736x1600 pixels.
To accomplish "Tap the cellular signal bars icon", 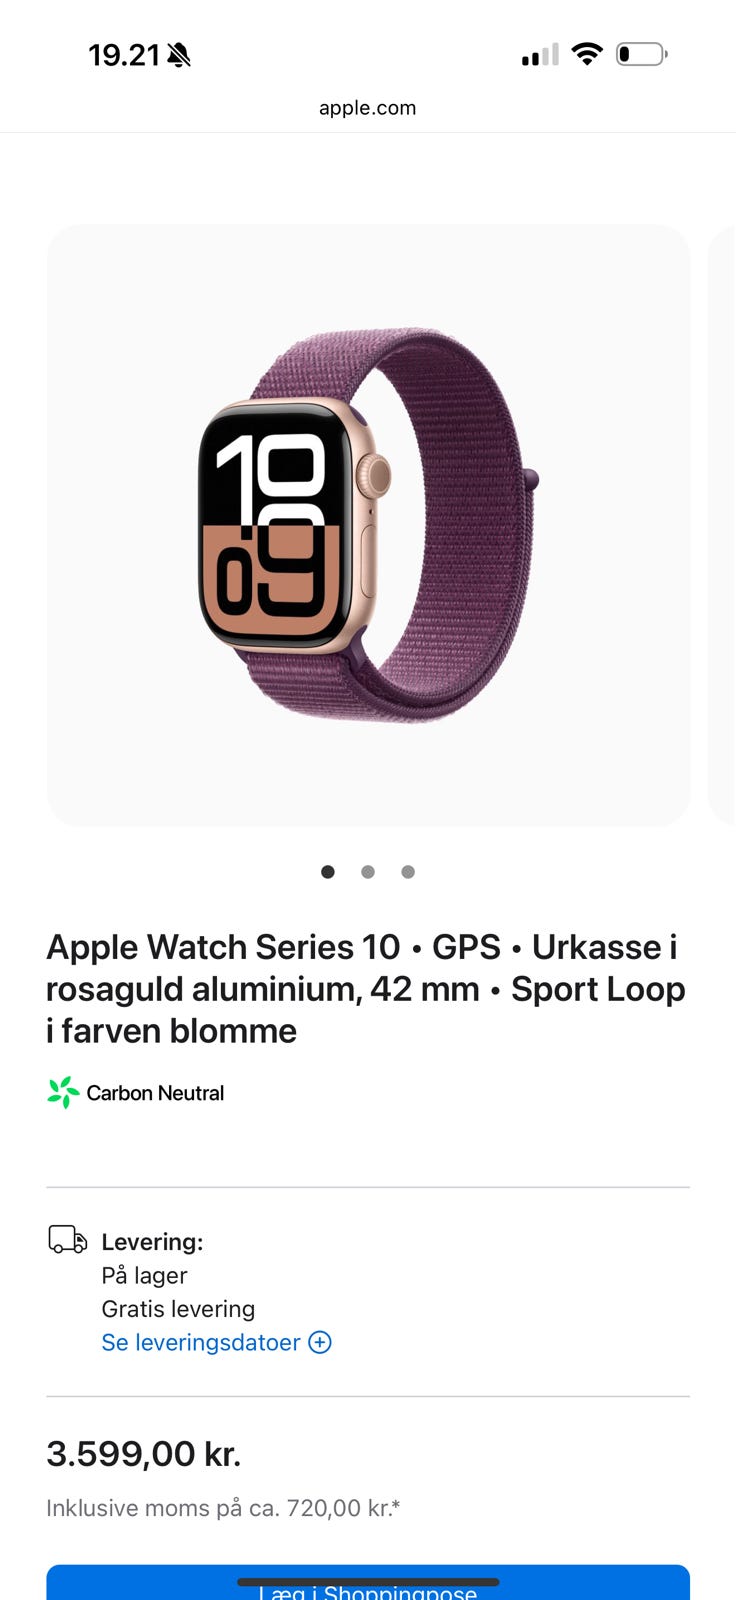I will [x=540, y=55].
